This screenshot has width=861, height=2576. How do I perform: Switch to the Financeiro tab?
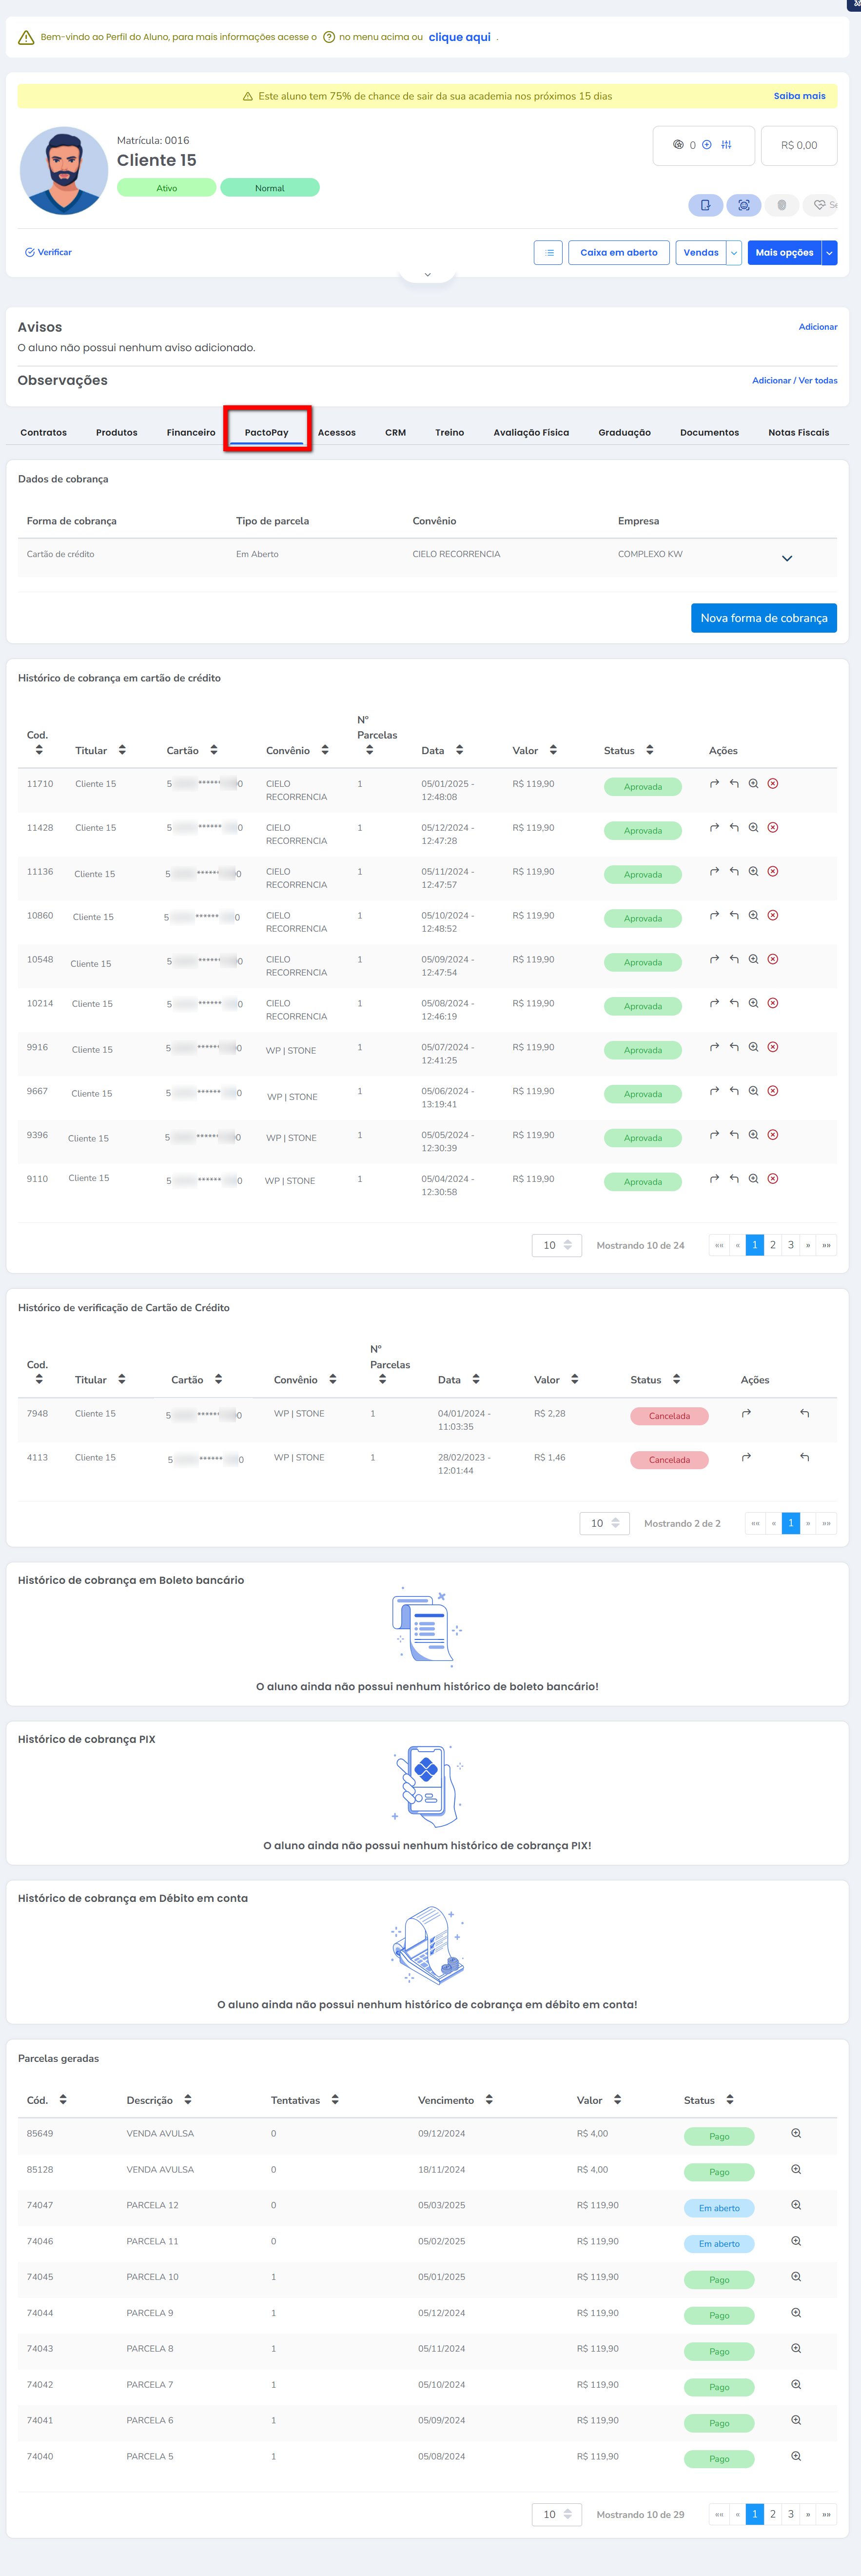(x=190, y=433)
